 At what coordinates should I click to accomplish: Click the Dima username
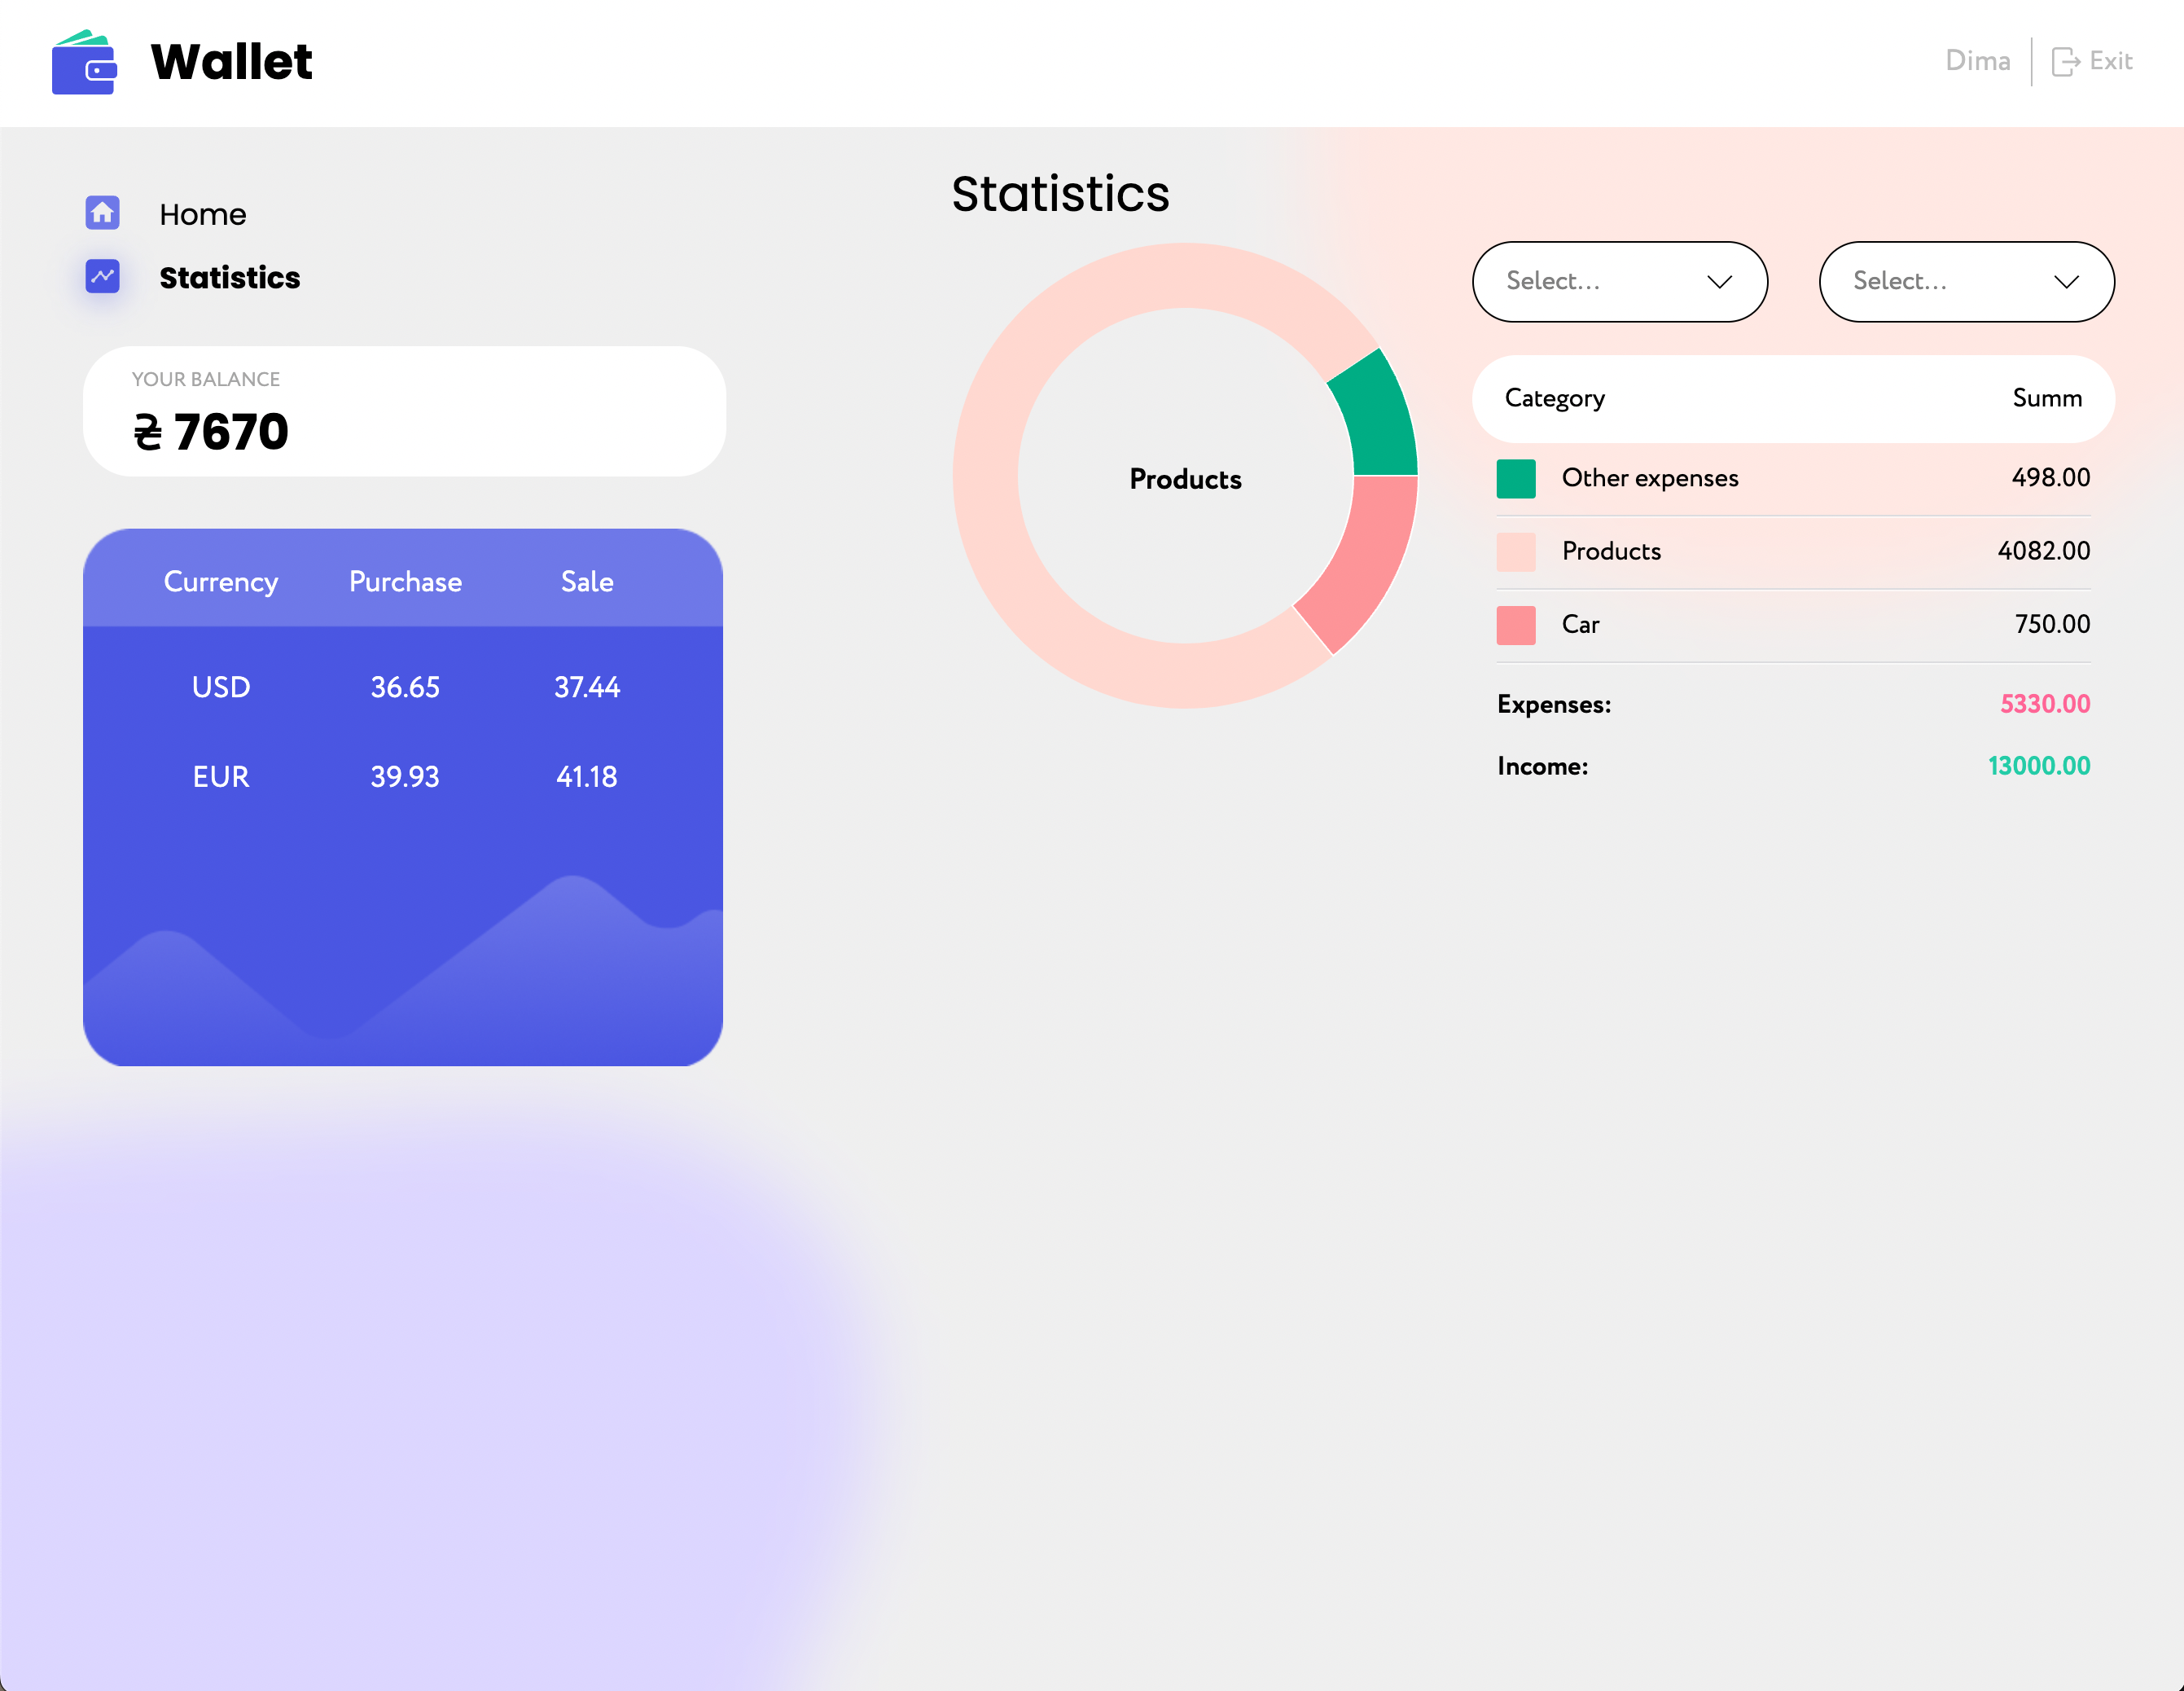[x=1977, y=61]
